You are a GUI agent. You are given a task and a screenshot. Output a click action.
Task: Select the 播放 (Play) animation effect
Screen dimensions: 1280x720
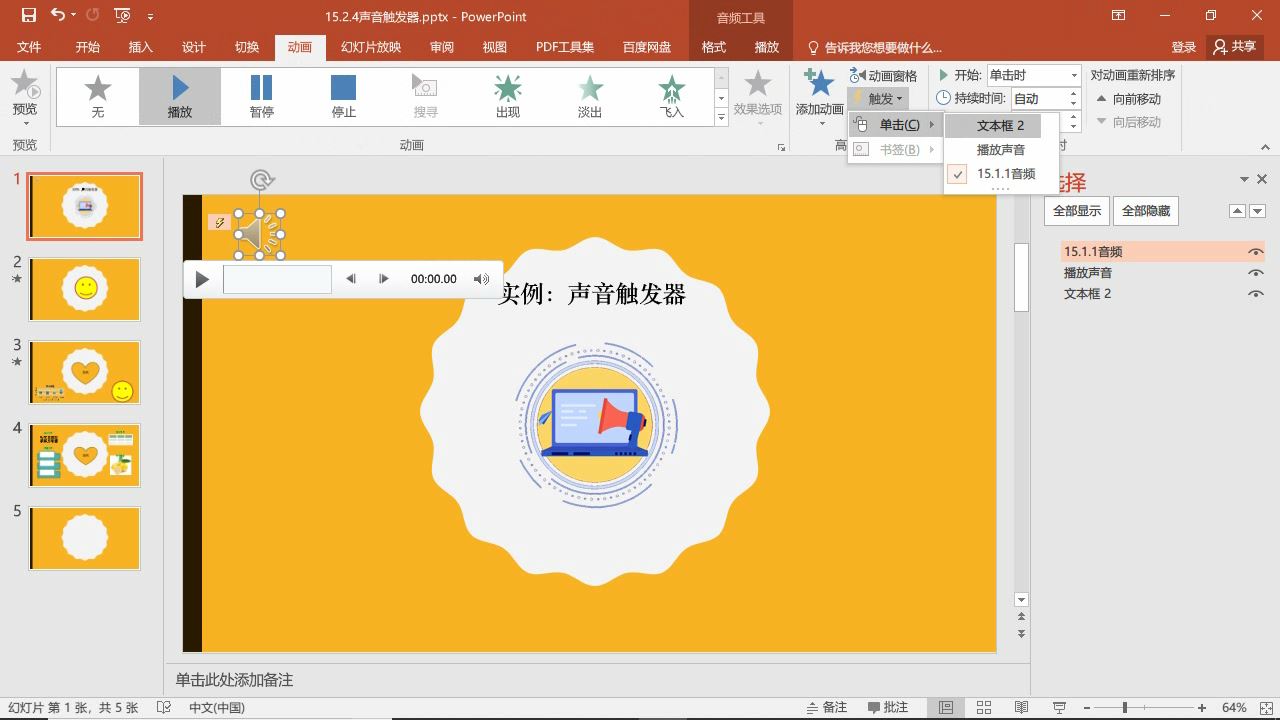[x=180, y=96]
